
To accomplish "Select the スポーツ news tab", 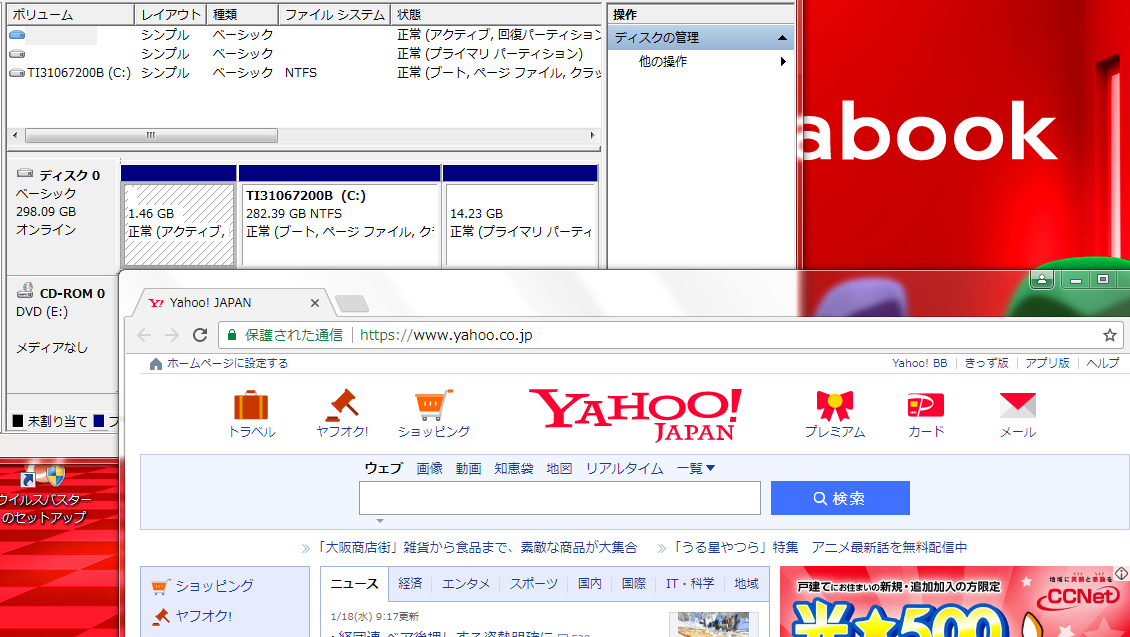I will (533, 584).
